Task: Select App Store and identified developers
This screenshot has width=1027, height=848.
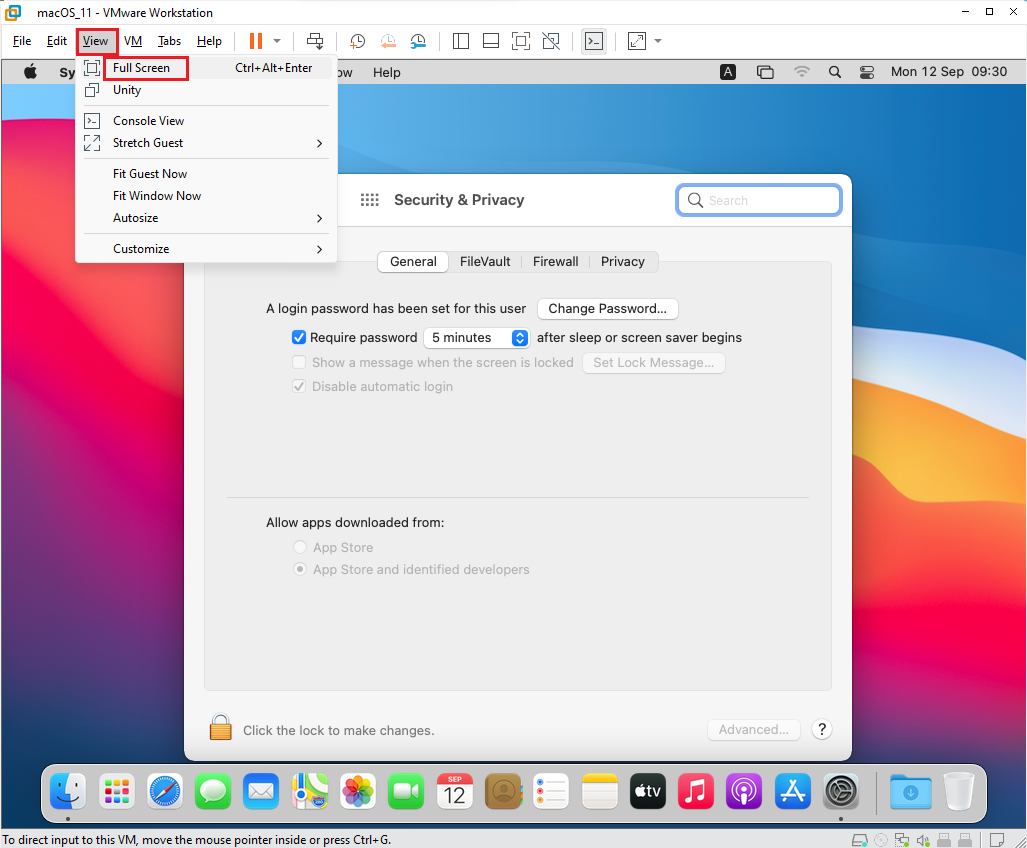Action: (299, 570)
